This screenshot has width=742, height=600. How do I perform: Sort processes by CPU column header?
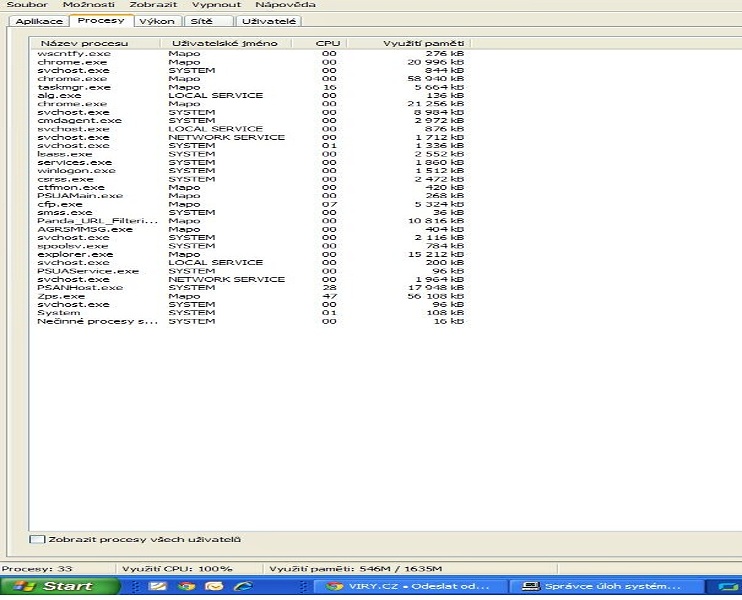[328, 43]
